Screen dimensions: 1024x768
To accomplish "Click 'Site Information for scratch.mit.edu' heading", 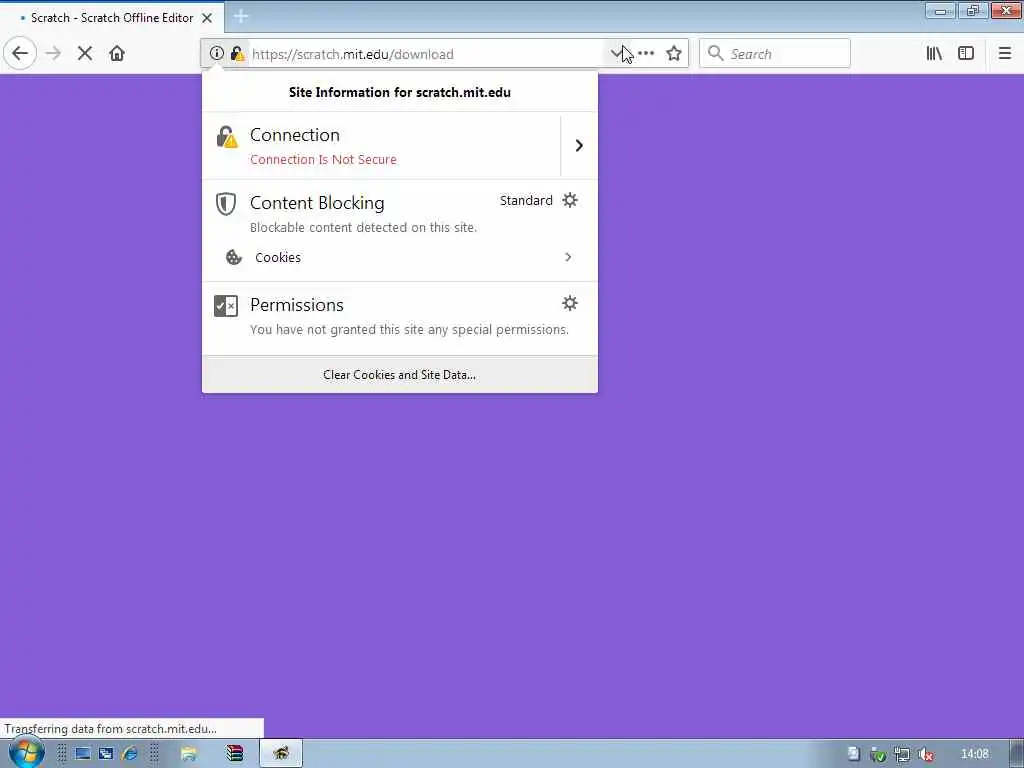I will pos(400,92).
